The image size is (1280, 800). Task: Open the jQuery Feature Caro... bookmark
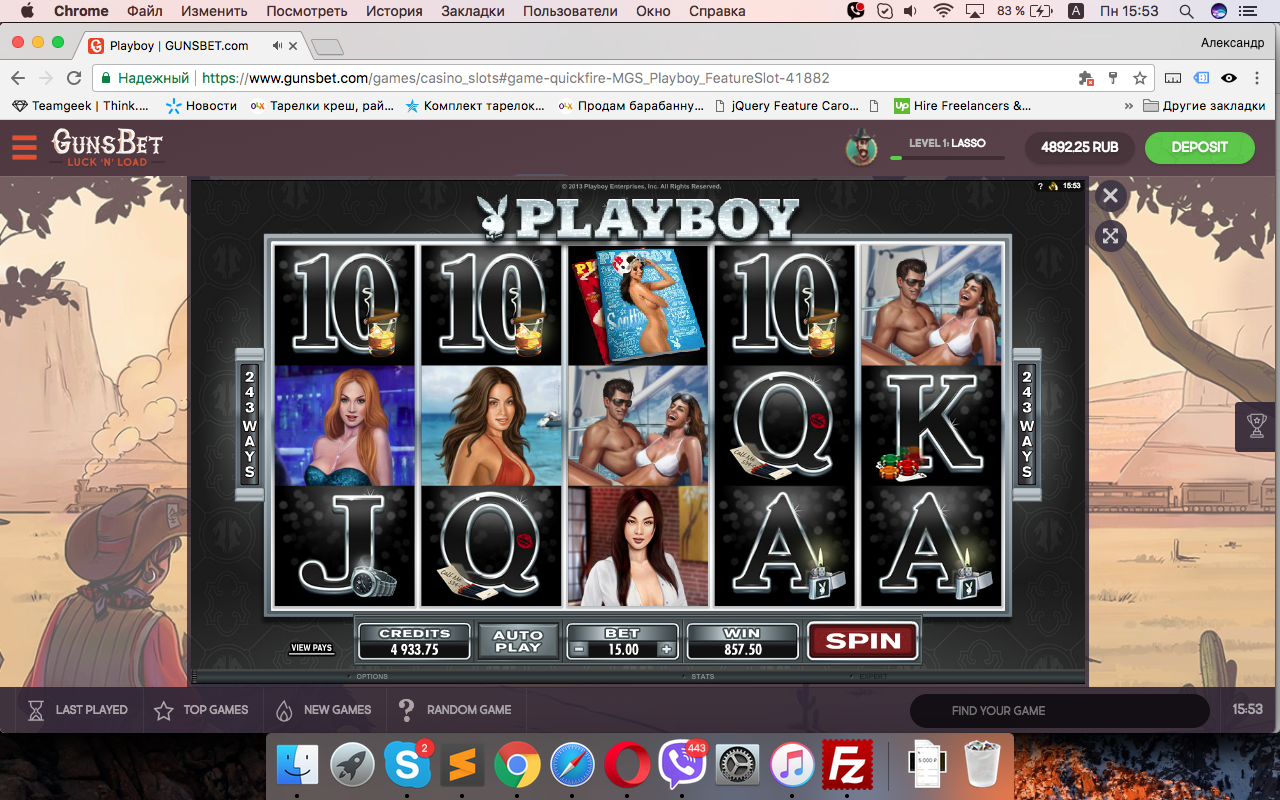point(787,105)
